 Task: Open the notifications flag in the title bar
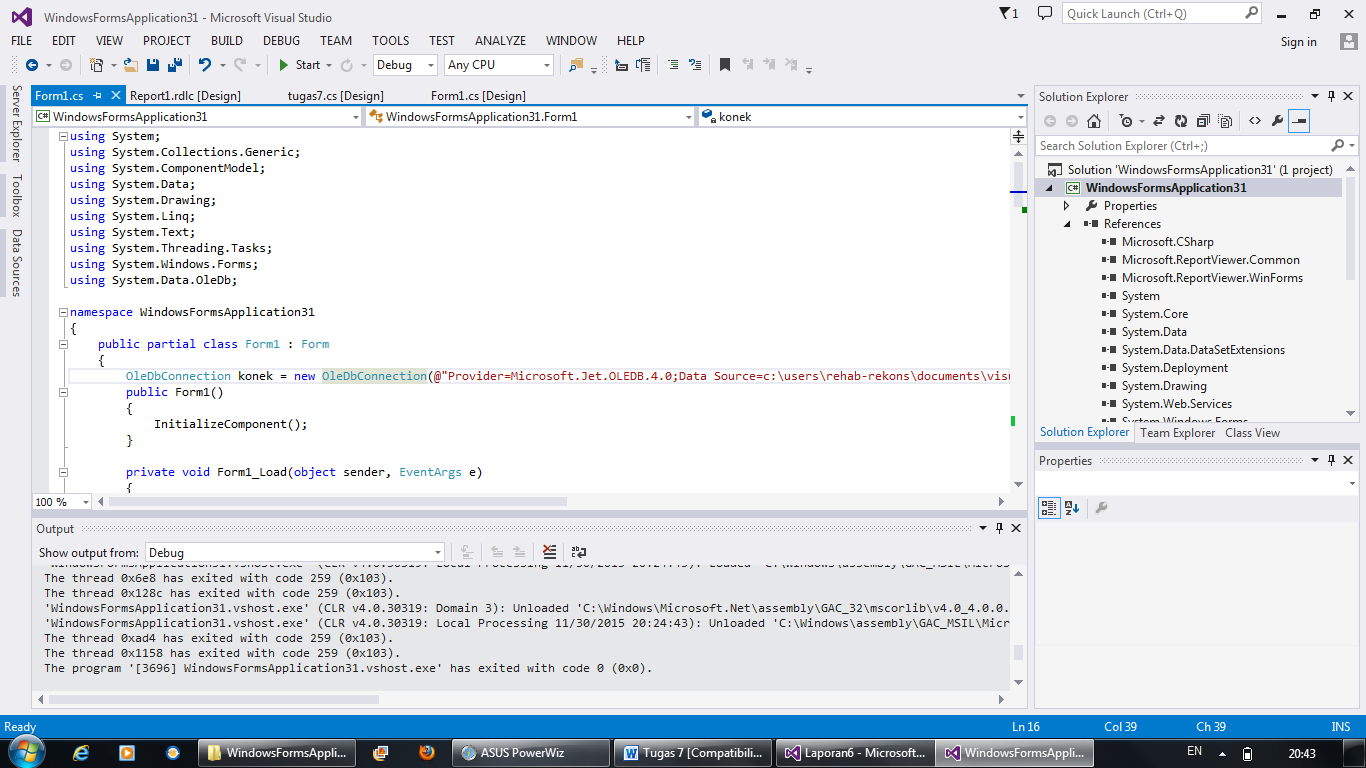(1008, 13)
